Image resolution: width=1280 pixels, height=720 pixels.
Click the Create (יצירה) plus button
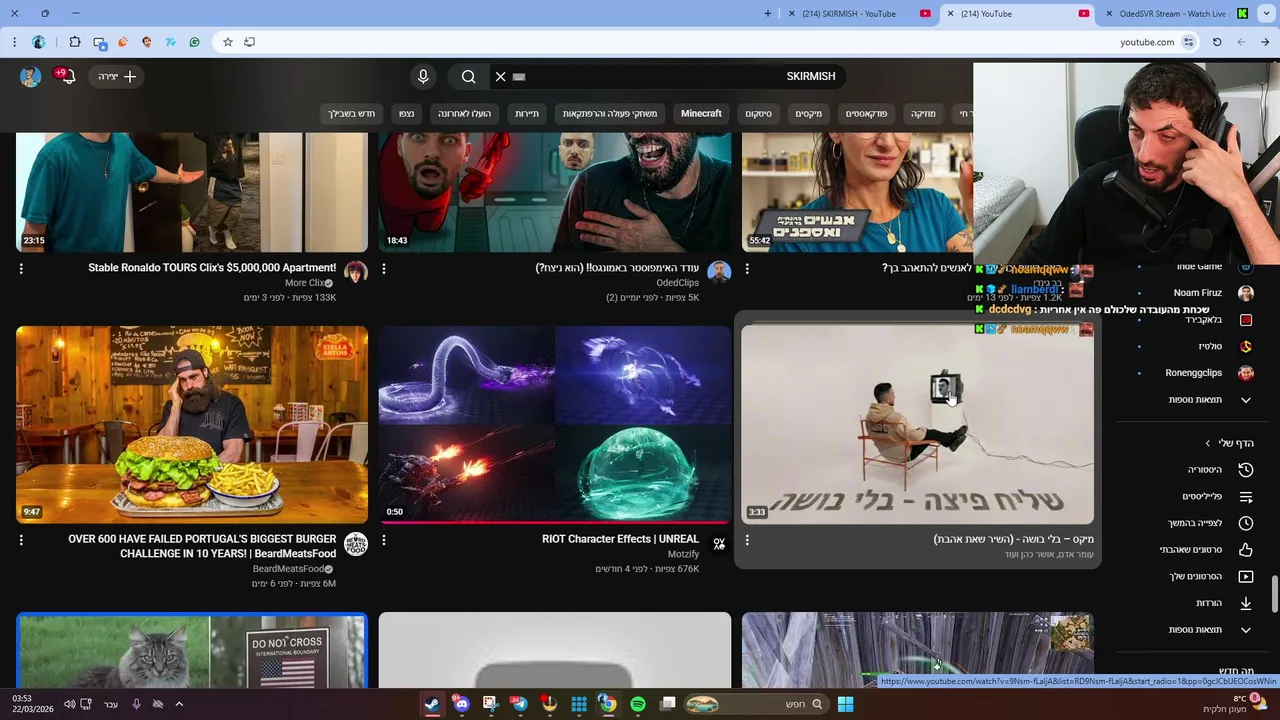[x=118, y=76]
